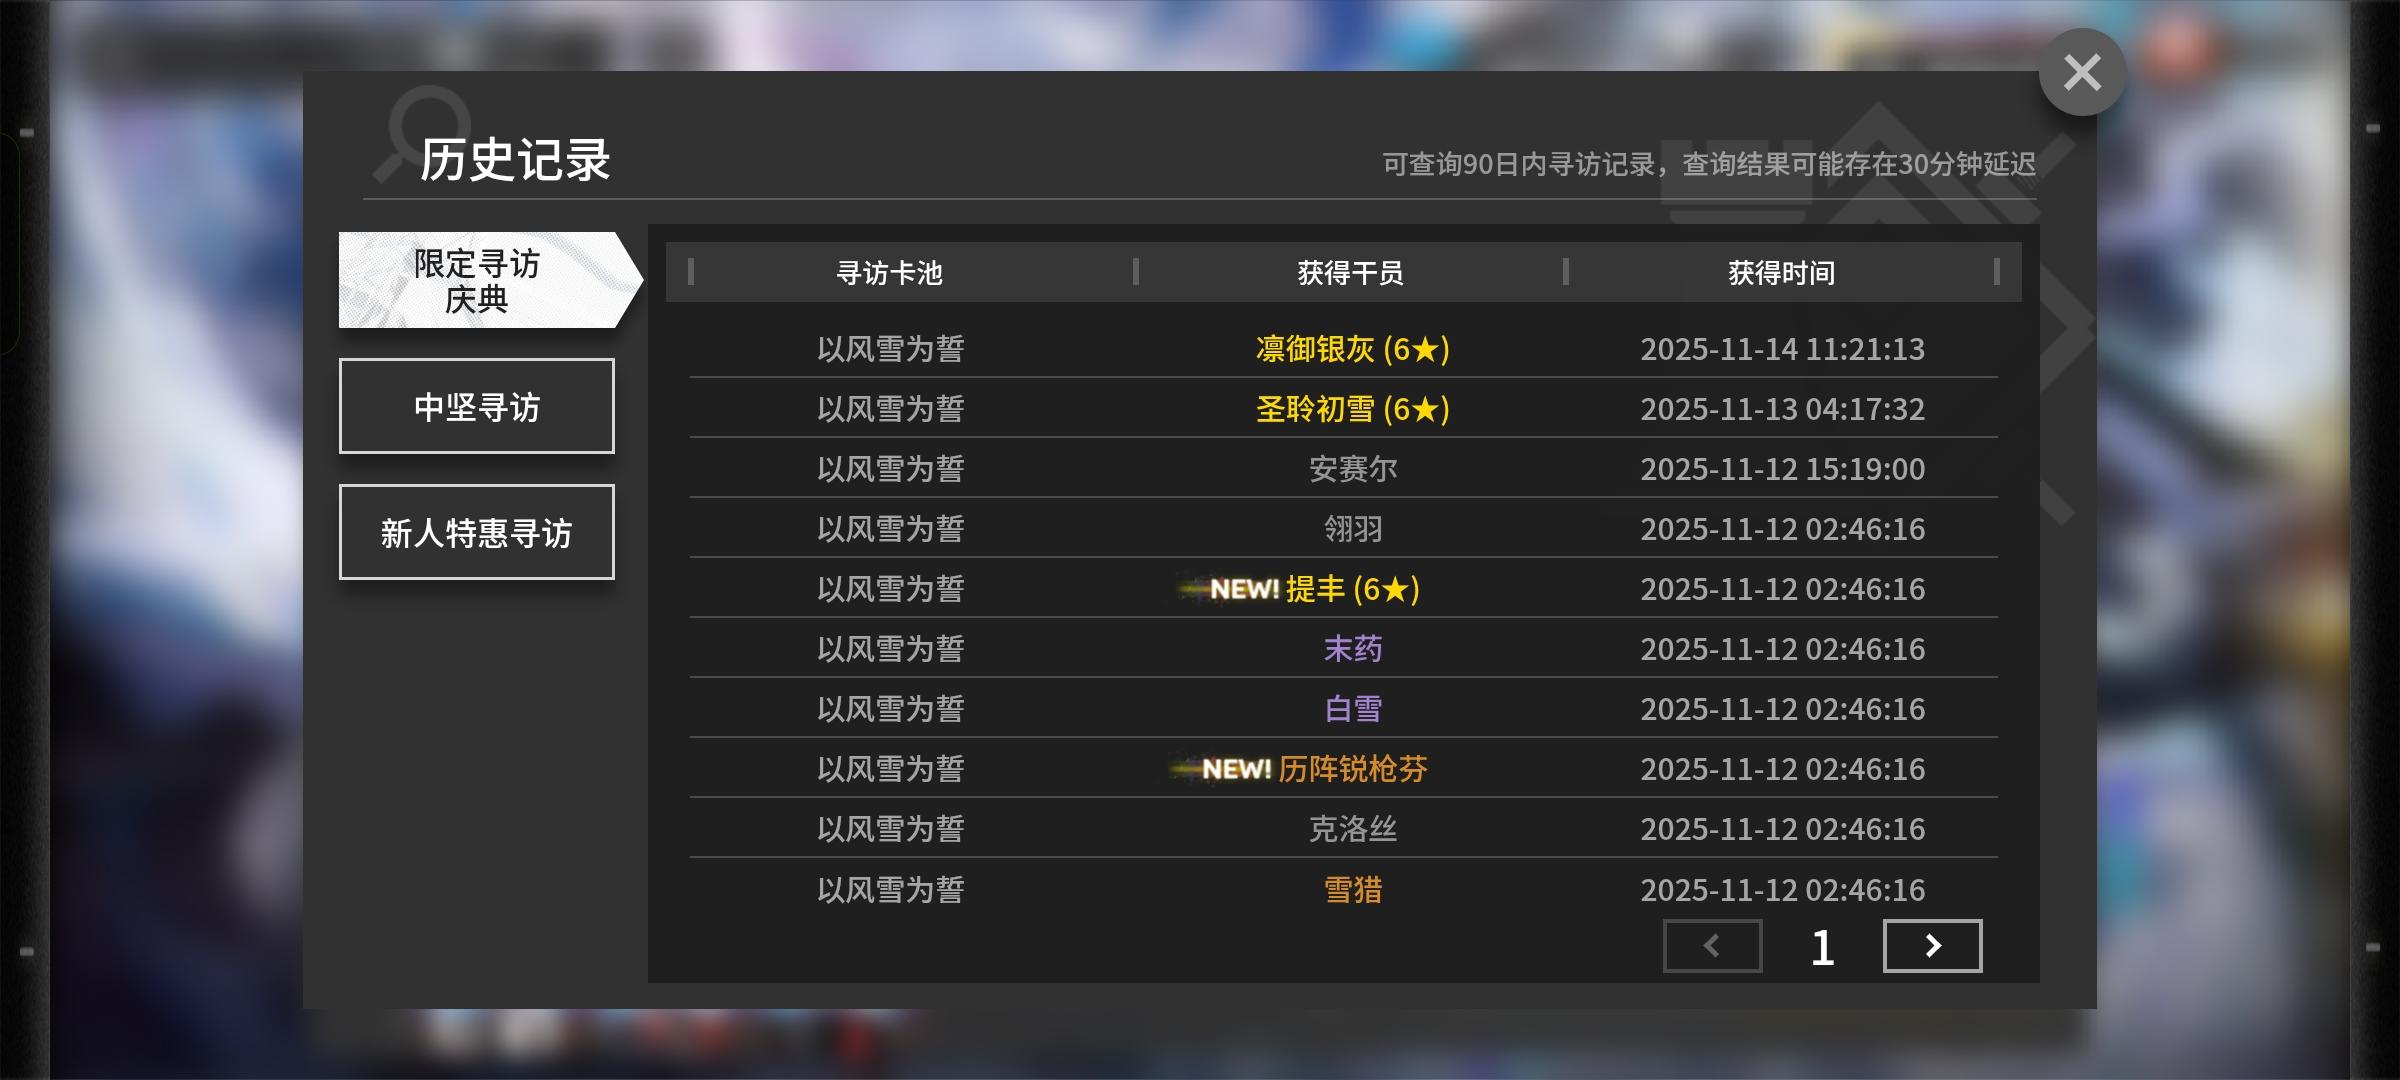2400x1080 pixels.
Task: Click NEW! 提丰 (6★) operator entry
Action: pyautogui.click(x=1315, y=589)
